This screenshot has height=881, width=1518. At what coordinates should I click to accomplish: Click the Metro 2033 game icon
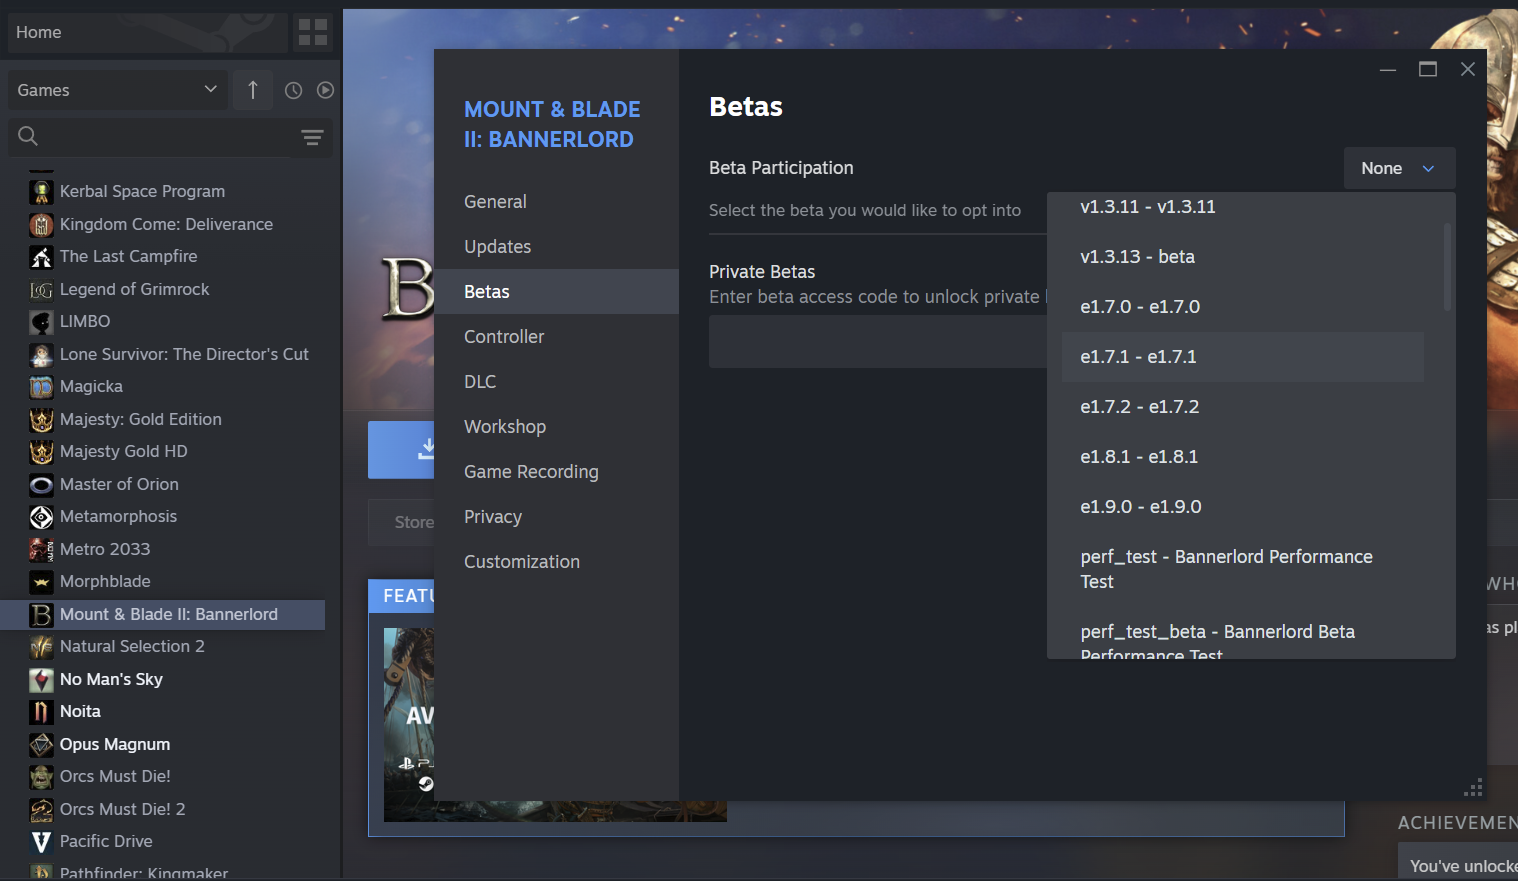(x=41, y=549)
